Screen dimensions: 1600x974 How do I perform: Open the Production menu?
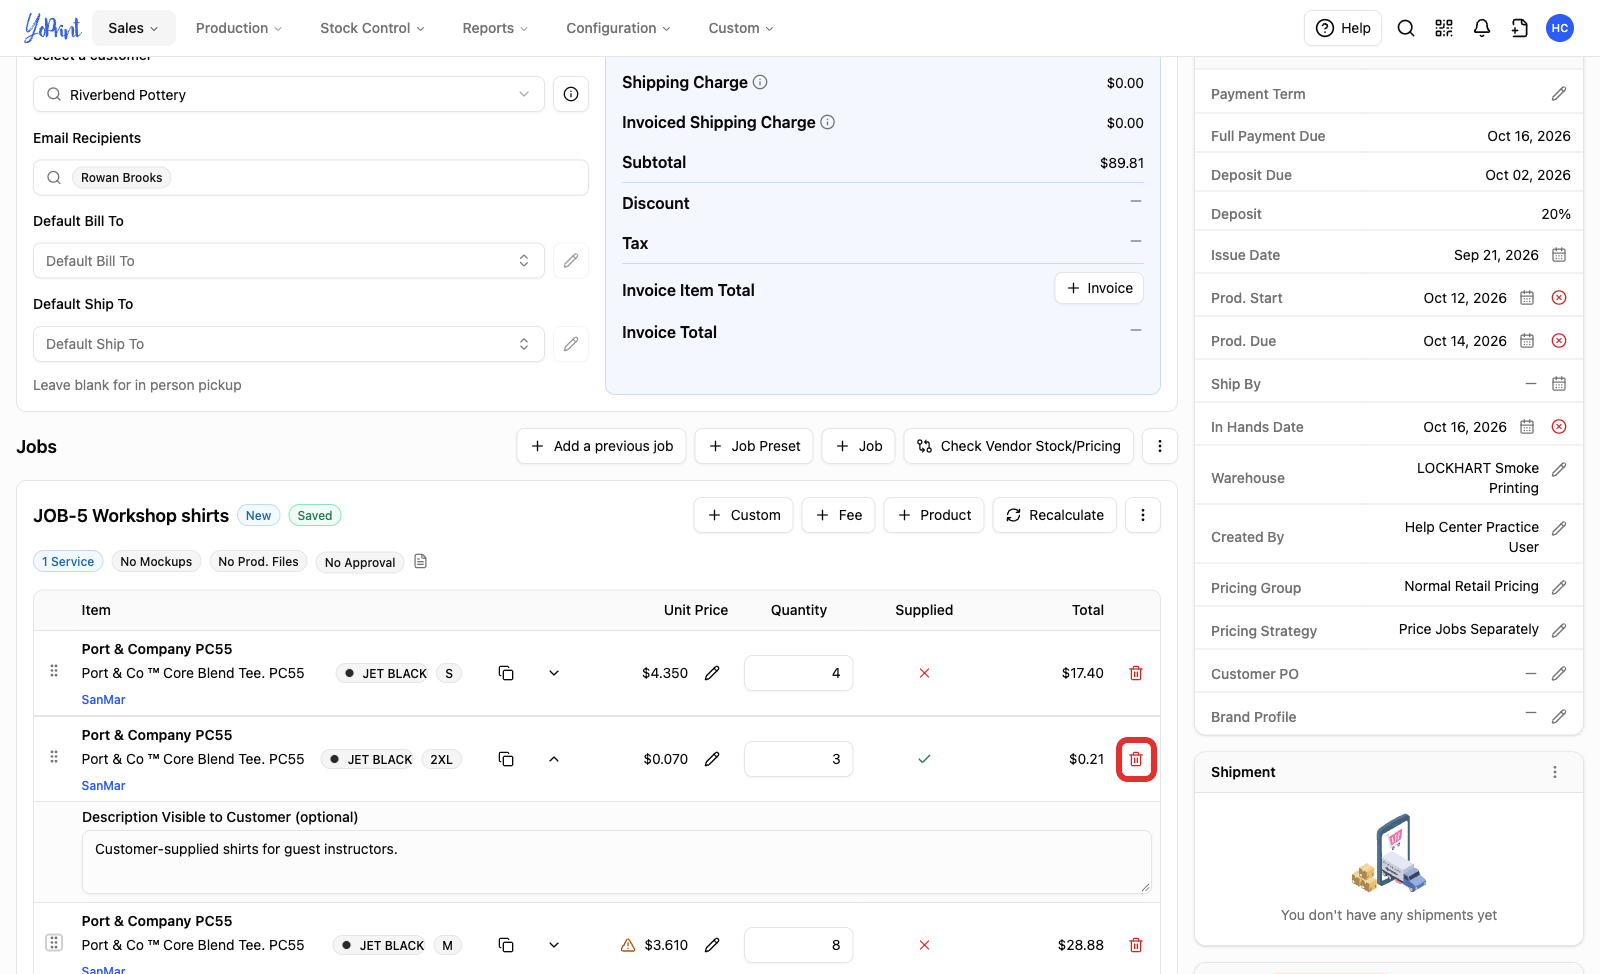(x=239, y=28)
